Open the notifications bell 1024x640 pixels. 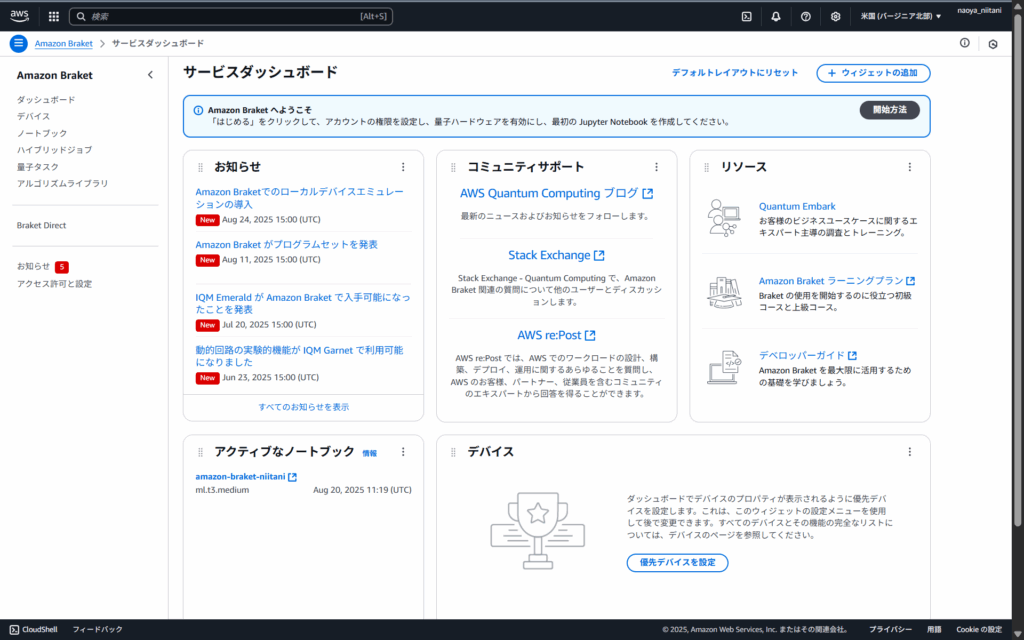pyautogui.click(x=776, y=16)
